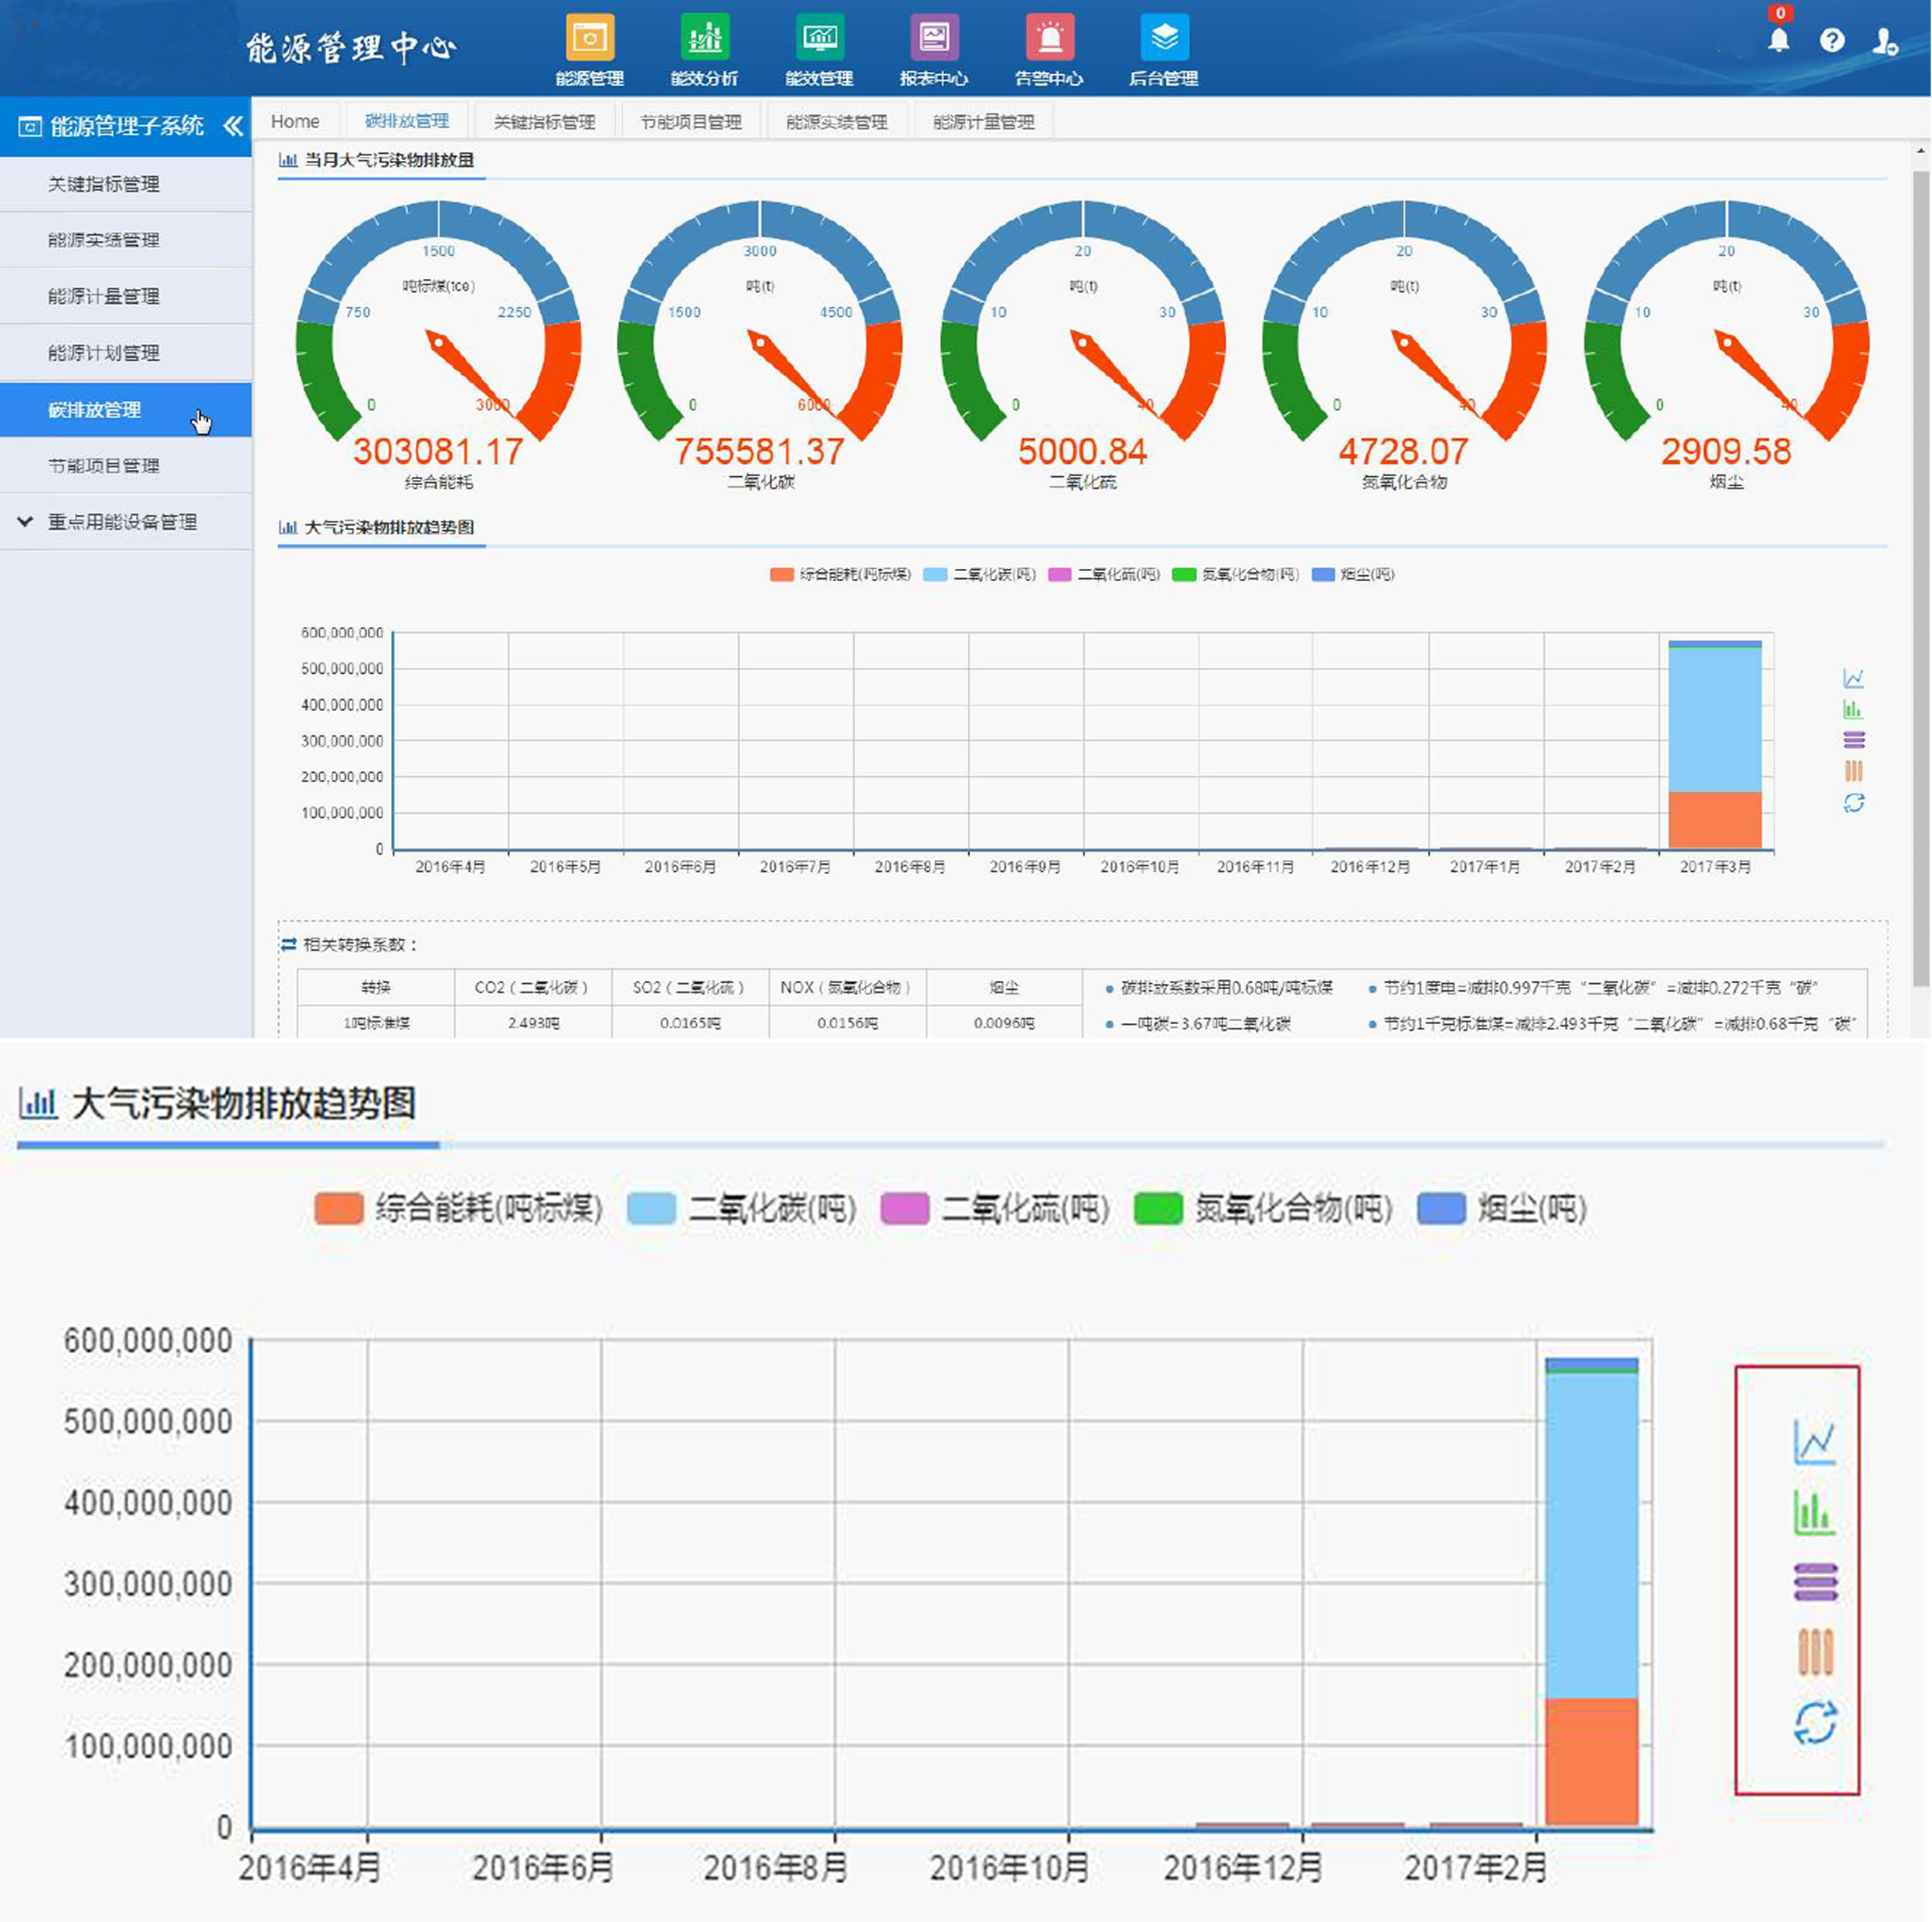The image size is (1932, 1922).
Task: Click the 4728.07 氮氧化合物 gauge value
Action: pos(1404,452)
